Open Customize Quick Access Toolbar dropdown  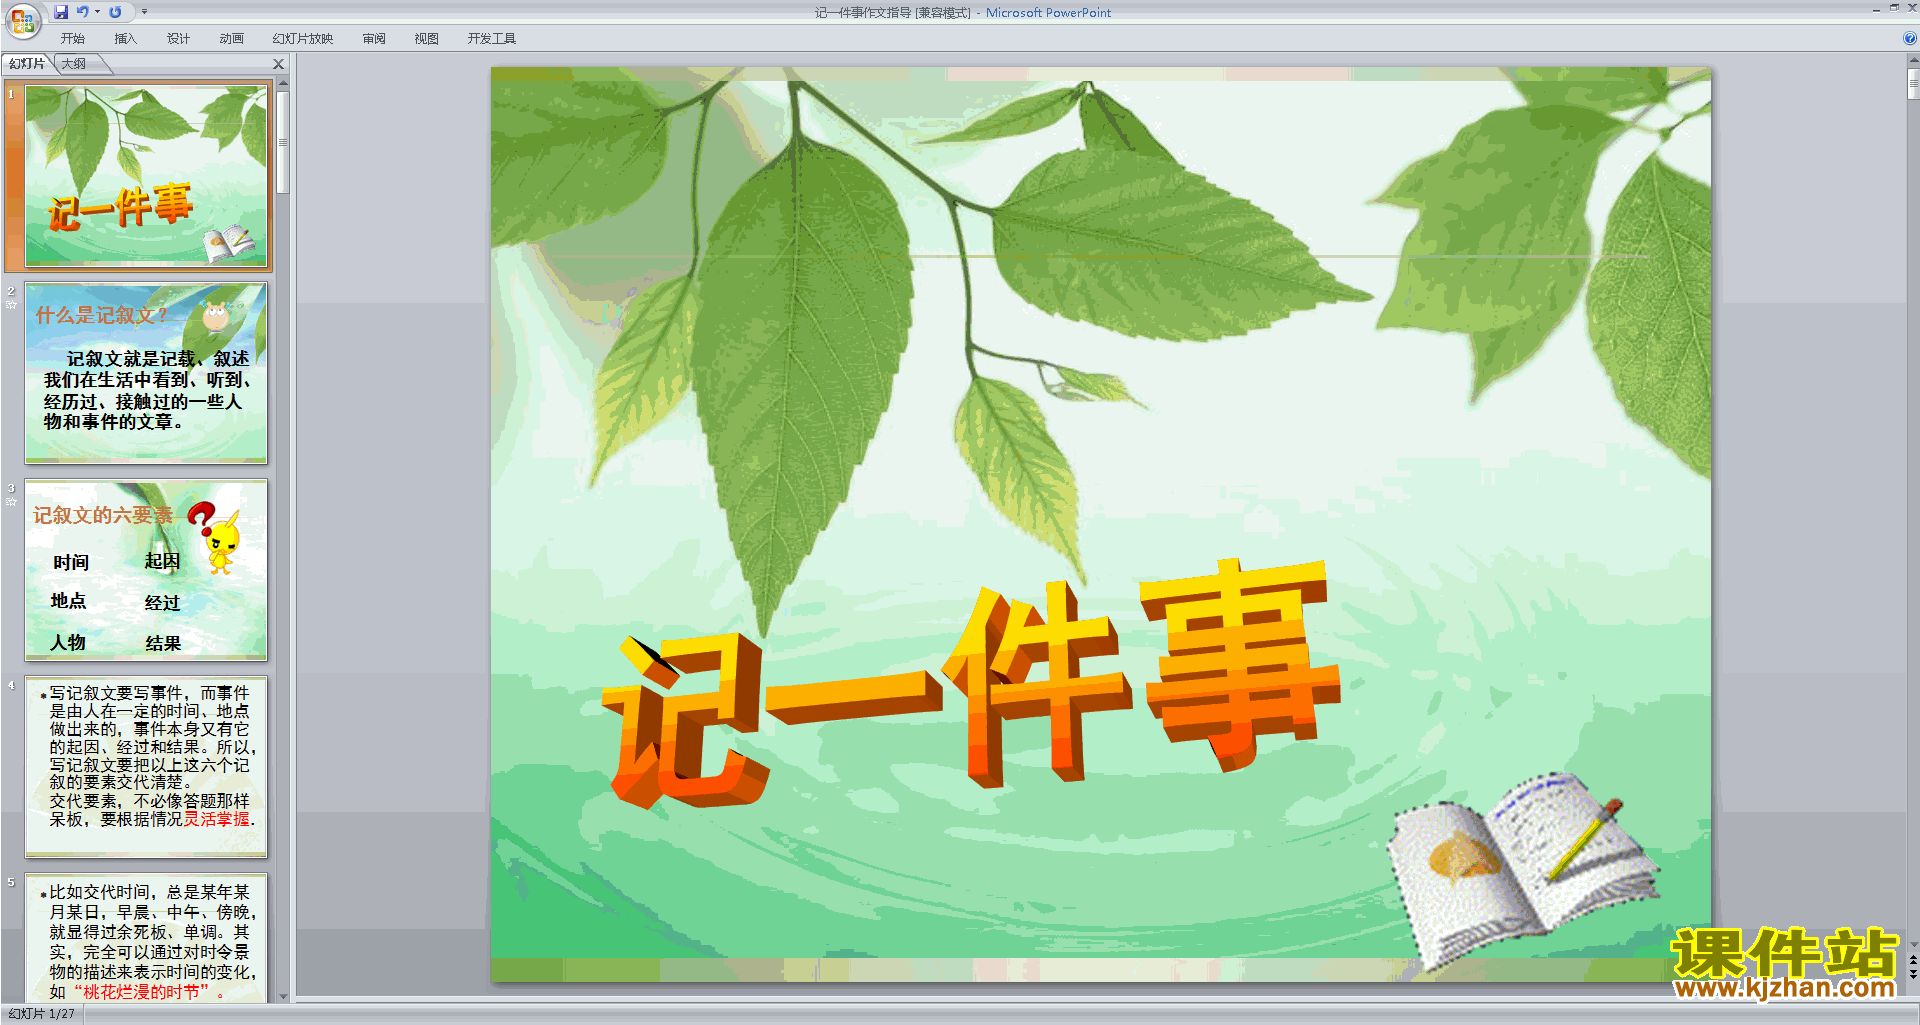[144, 12]
